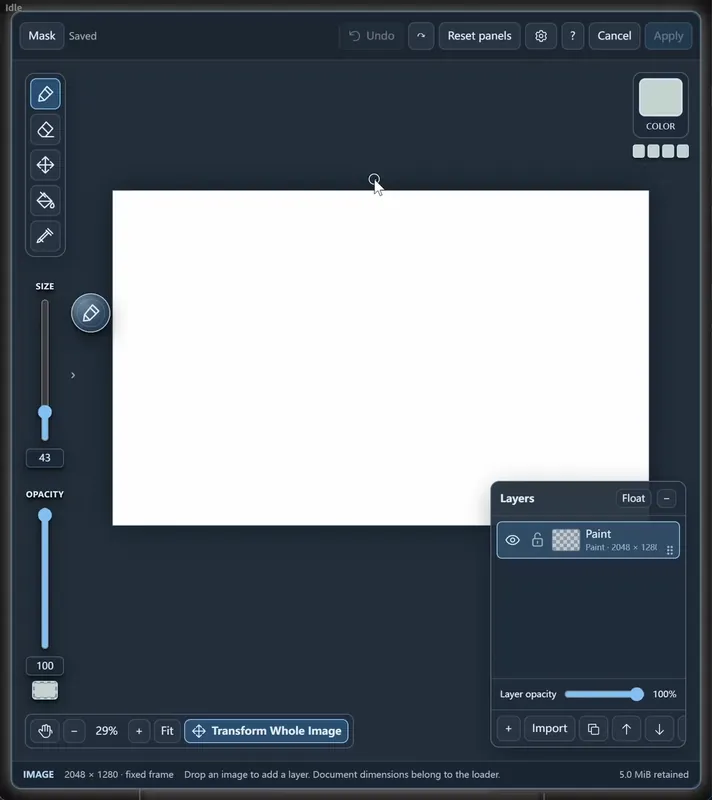Screen dimensions: 712x800
Task: Click the 5.0 MiB retained status
Action: pyautogui.click(x=654, y=774)
